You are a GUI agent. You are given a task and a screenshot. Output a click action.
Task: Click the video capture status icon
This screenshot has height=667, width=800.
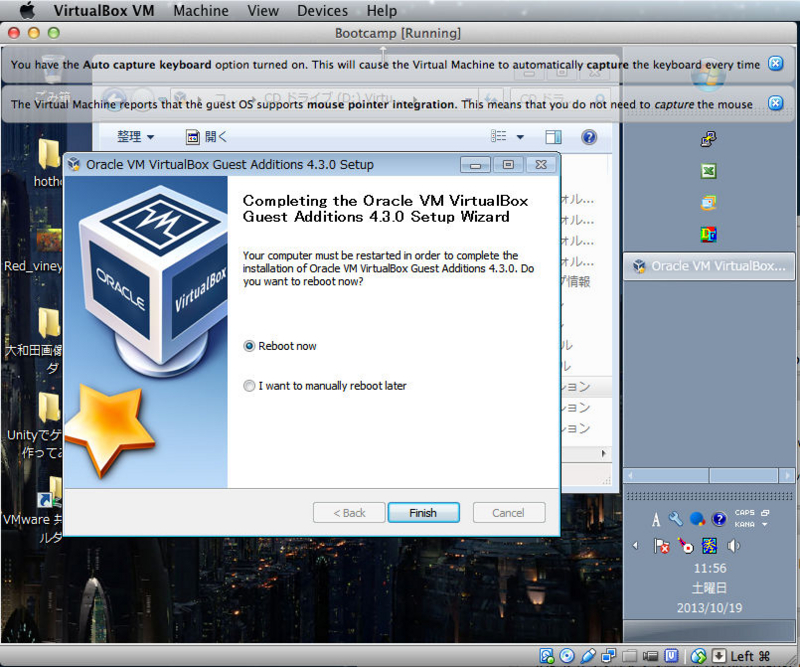coord(650,656)
